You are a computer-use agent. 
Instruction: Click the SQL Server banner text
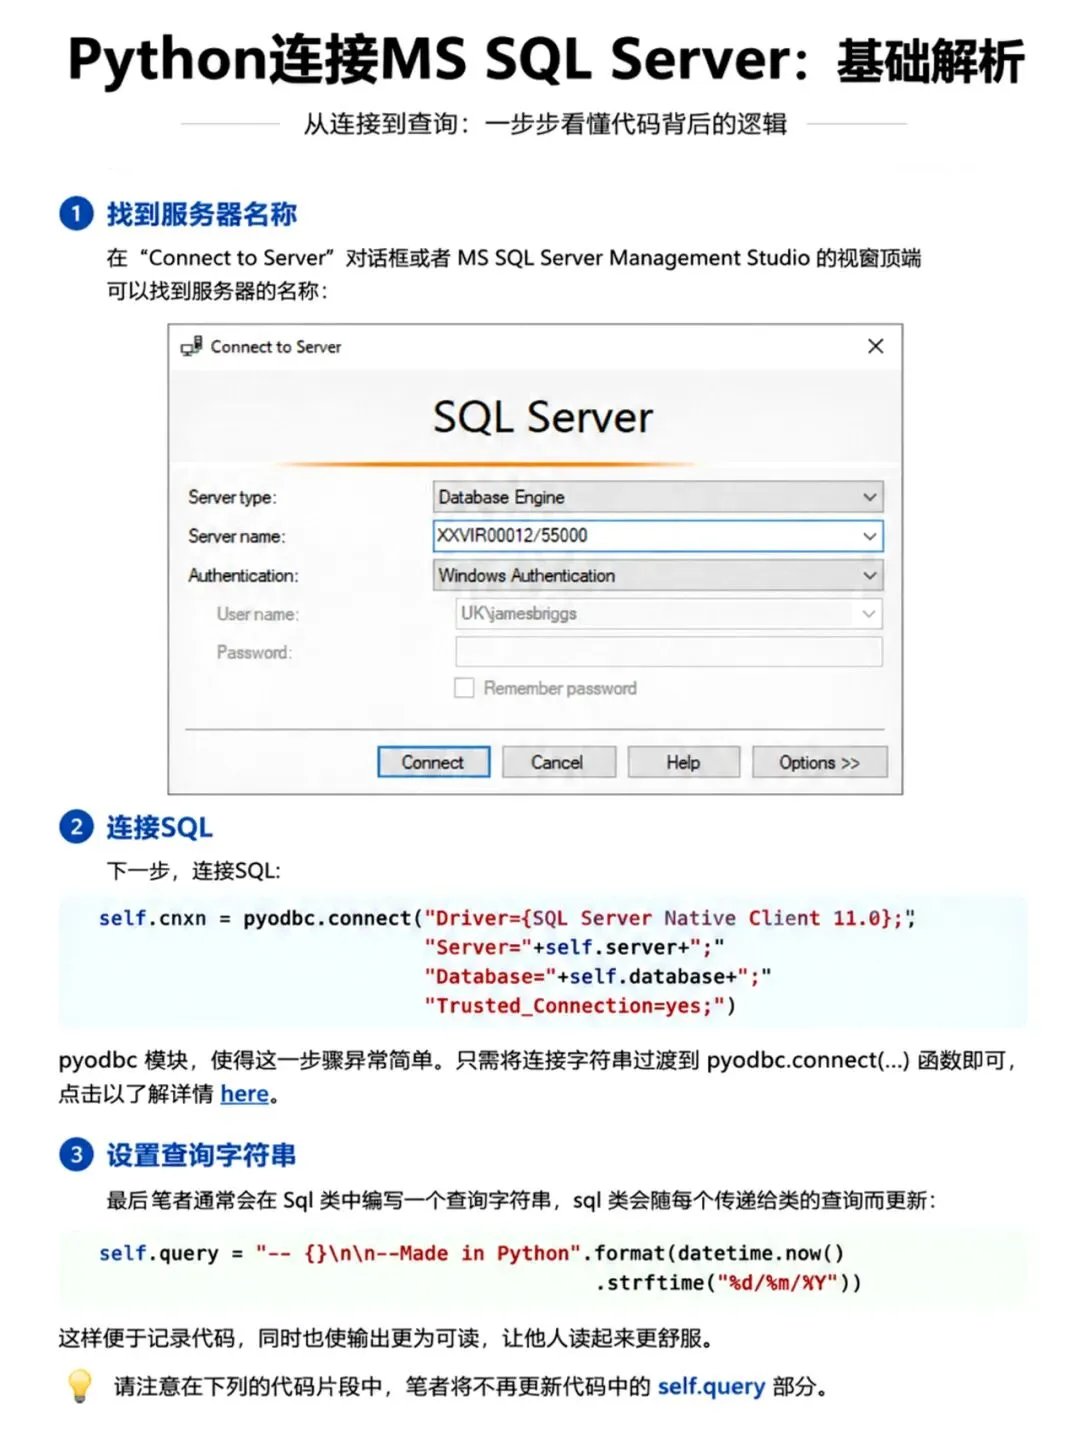click(x=543, y=417)
